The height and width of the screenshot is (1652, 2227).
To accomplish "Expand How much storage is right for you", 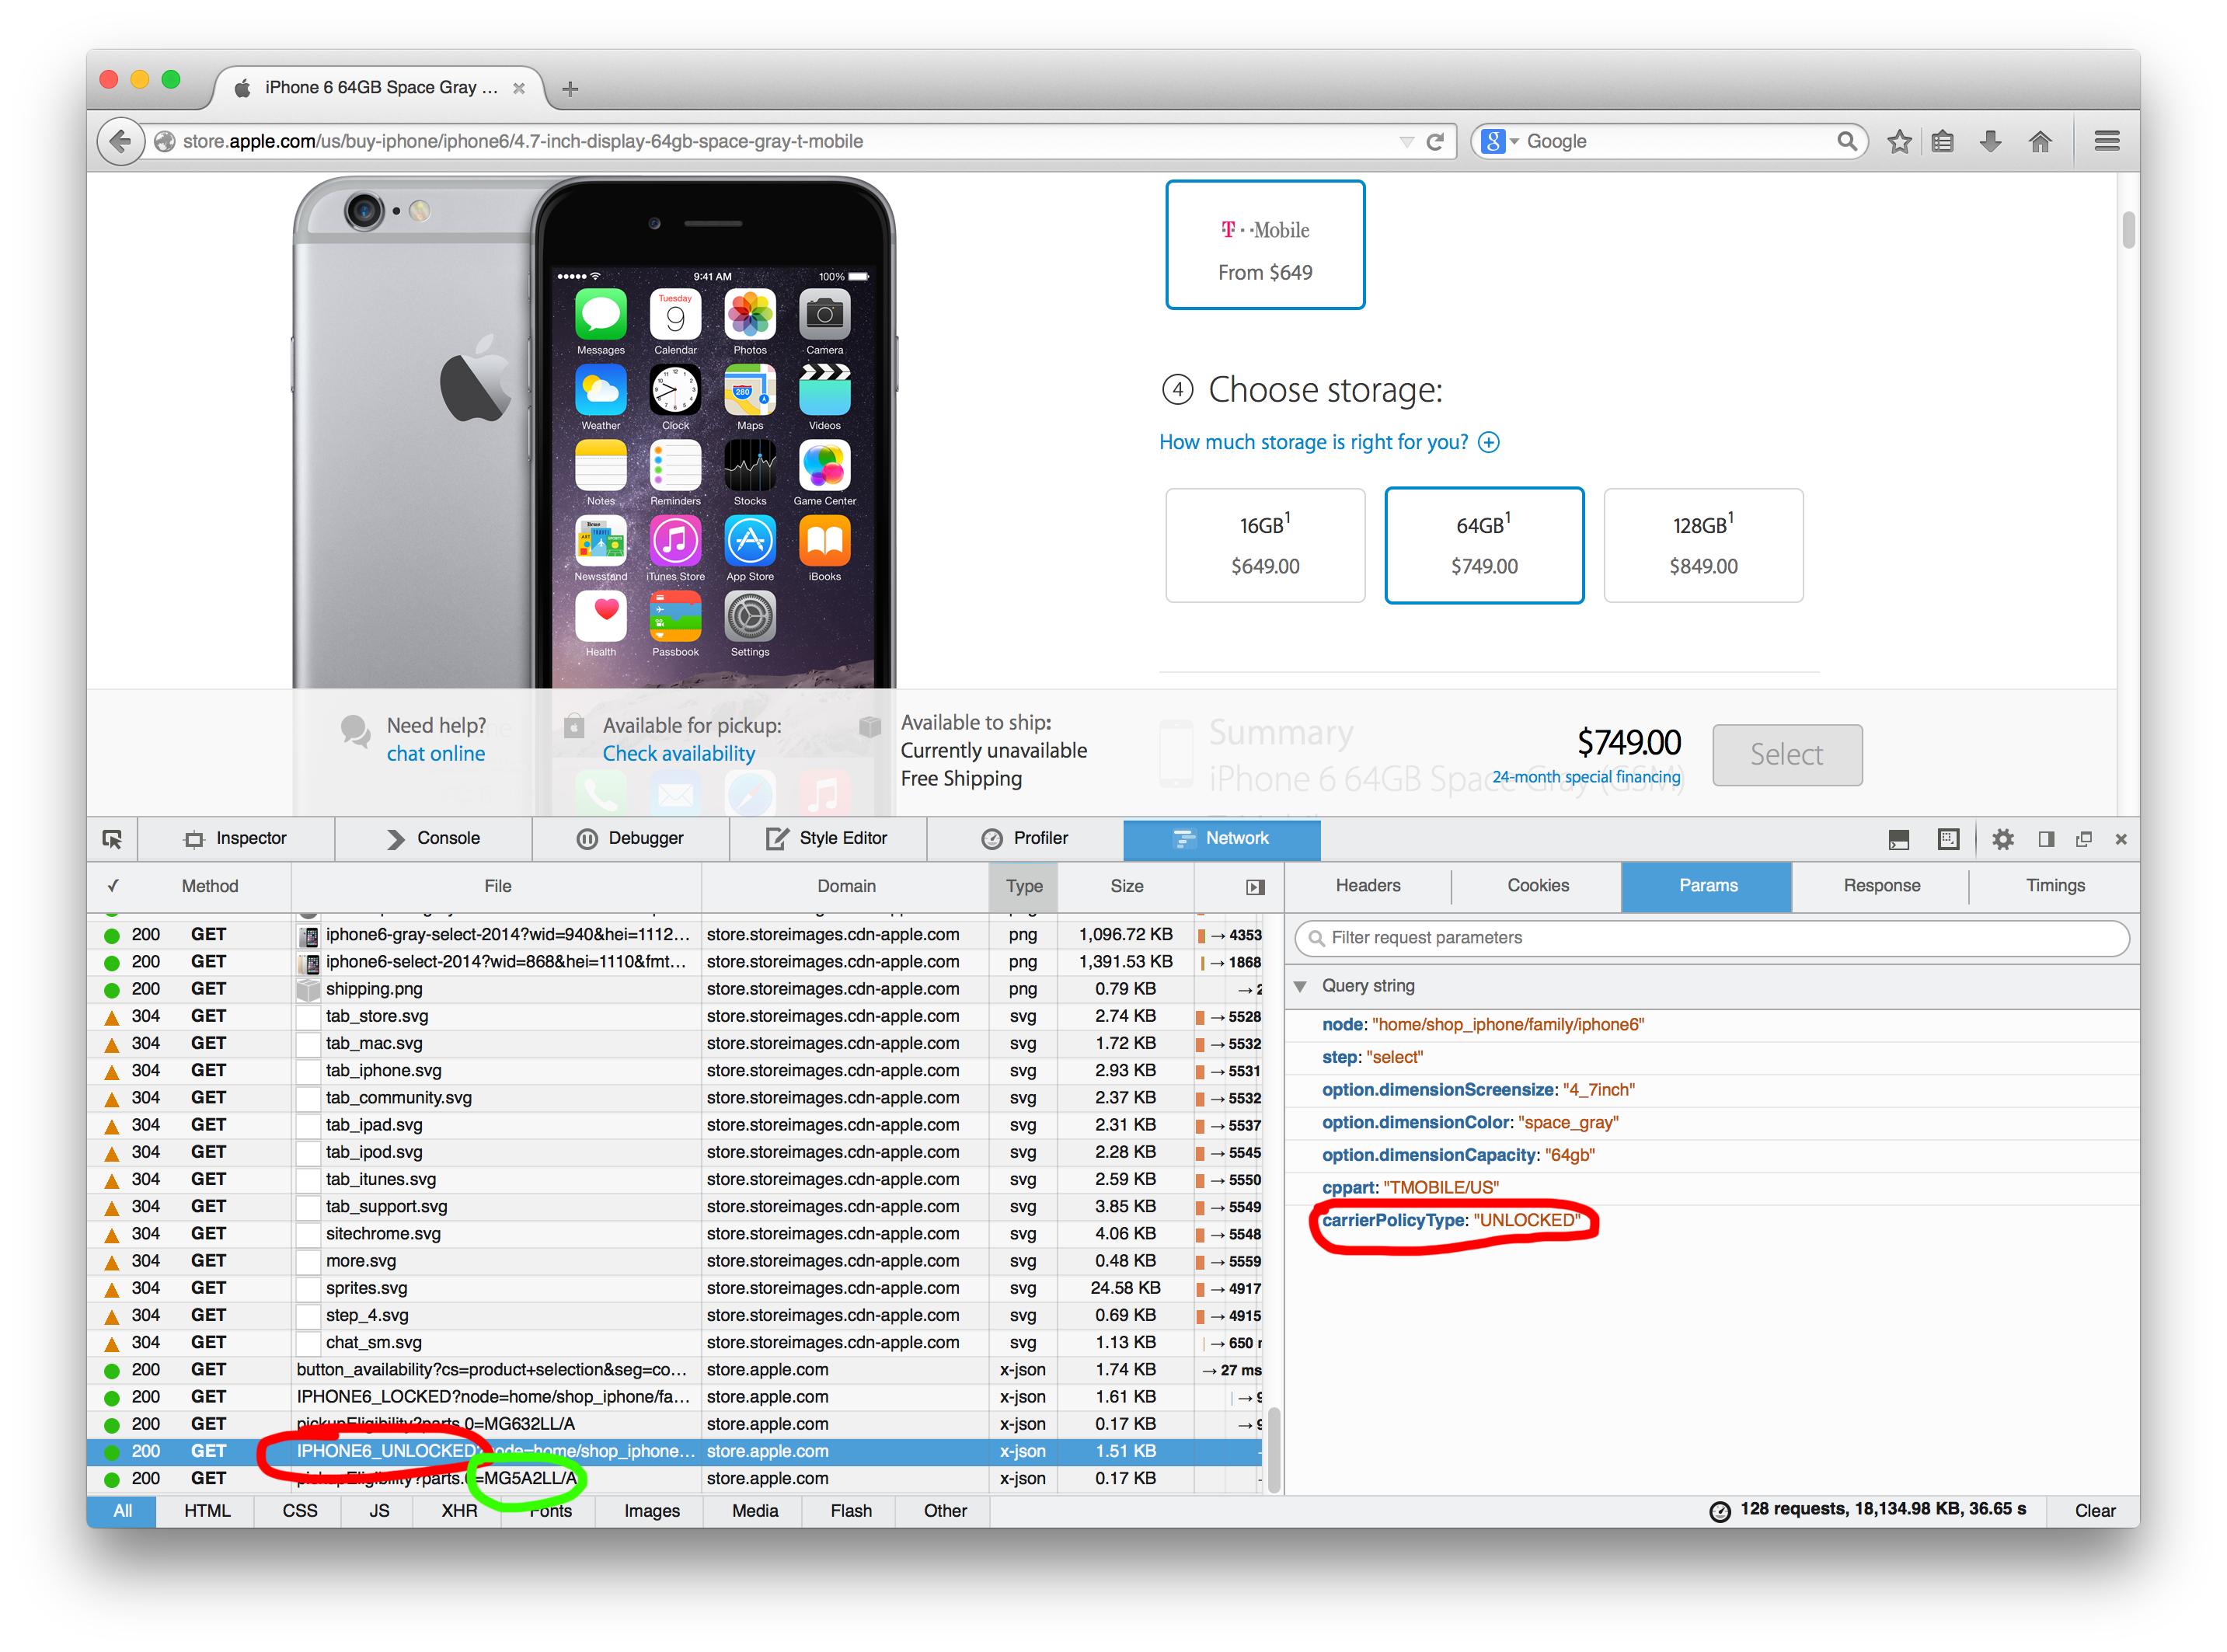I will pos(1328,443).
